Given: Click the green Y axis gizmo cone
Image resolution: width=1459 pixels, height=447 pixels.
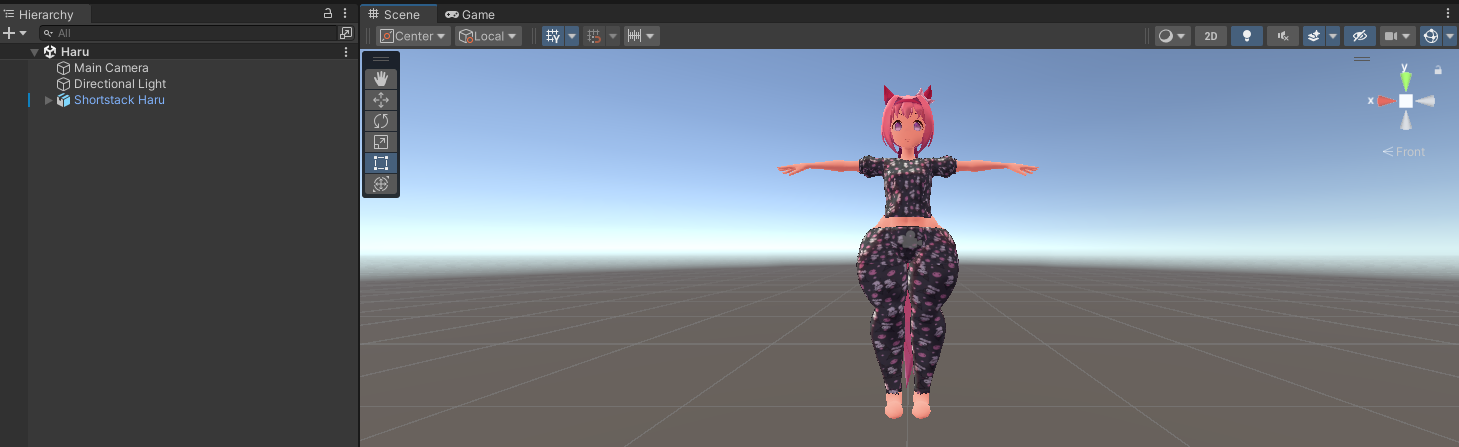Looking at the screenshot, I should pos(1406,80).
